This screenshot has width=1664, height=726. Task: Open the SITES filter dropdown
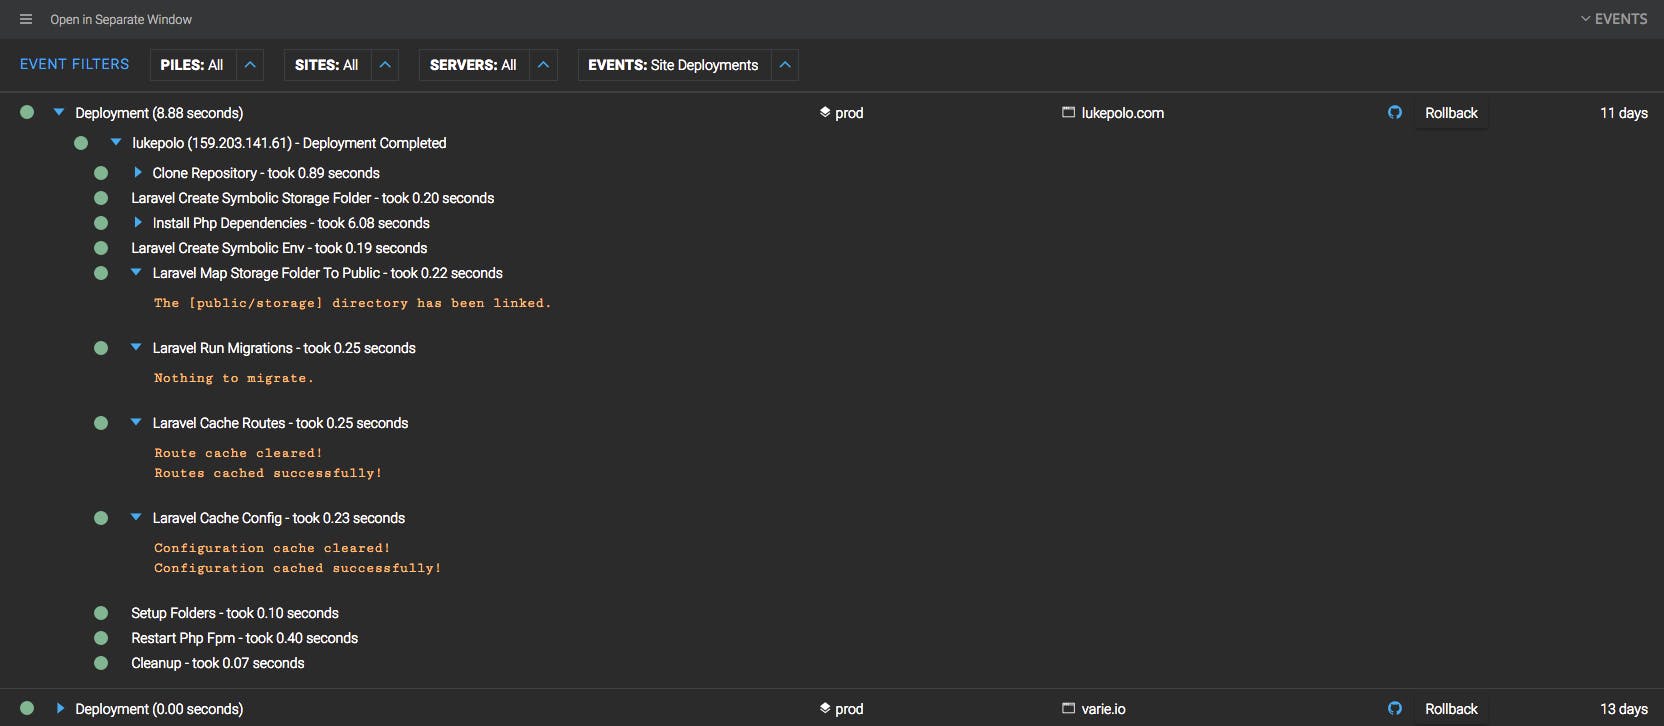[x=385, y=65]
